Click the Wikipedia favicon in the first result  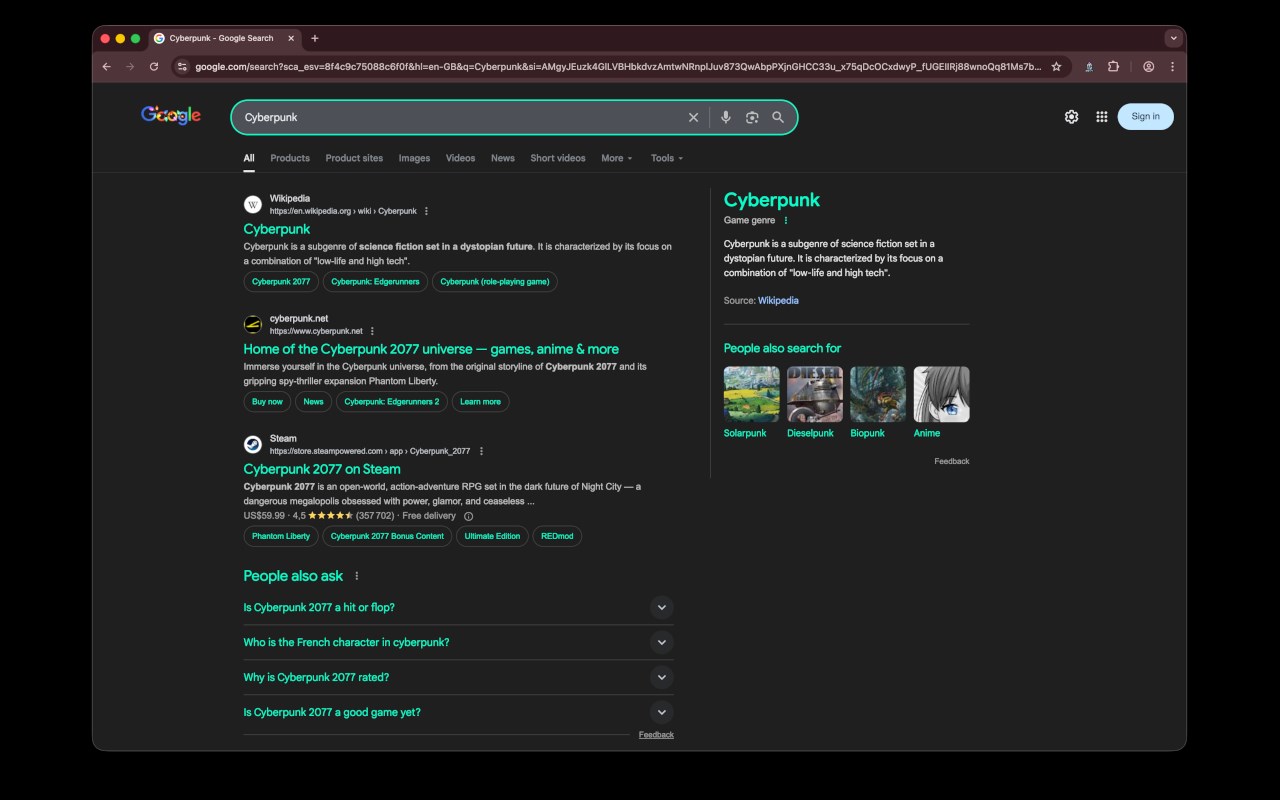(253, 205)
